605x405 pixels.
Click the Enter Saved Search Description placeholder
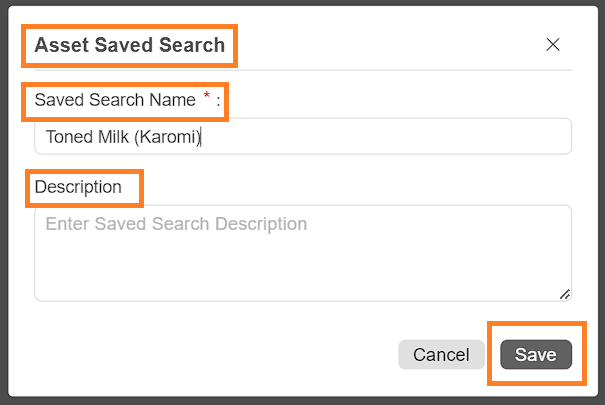(x=176, y=223)
